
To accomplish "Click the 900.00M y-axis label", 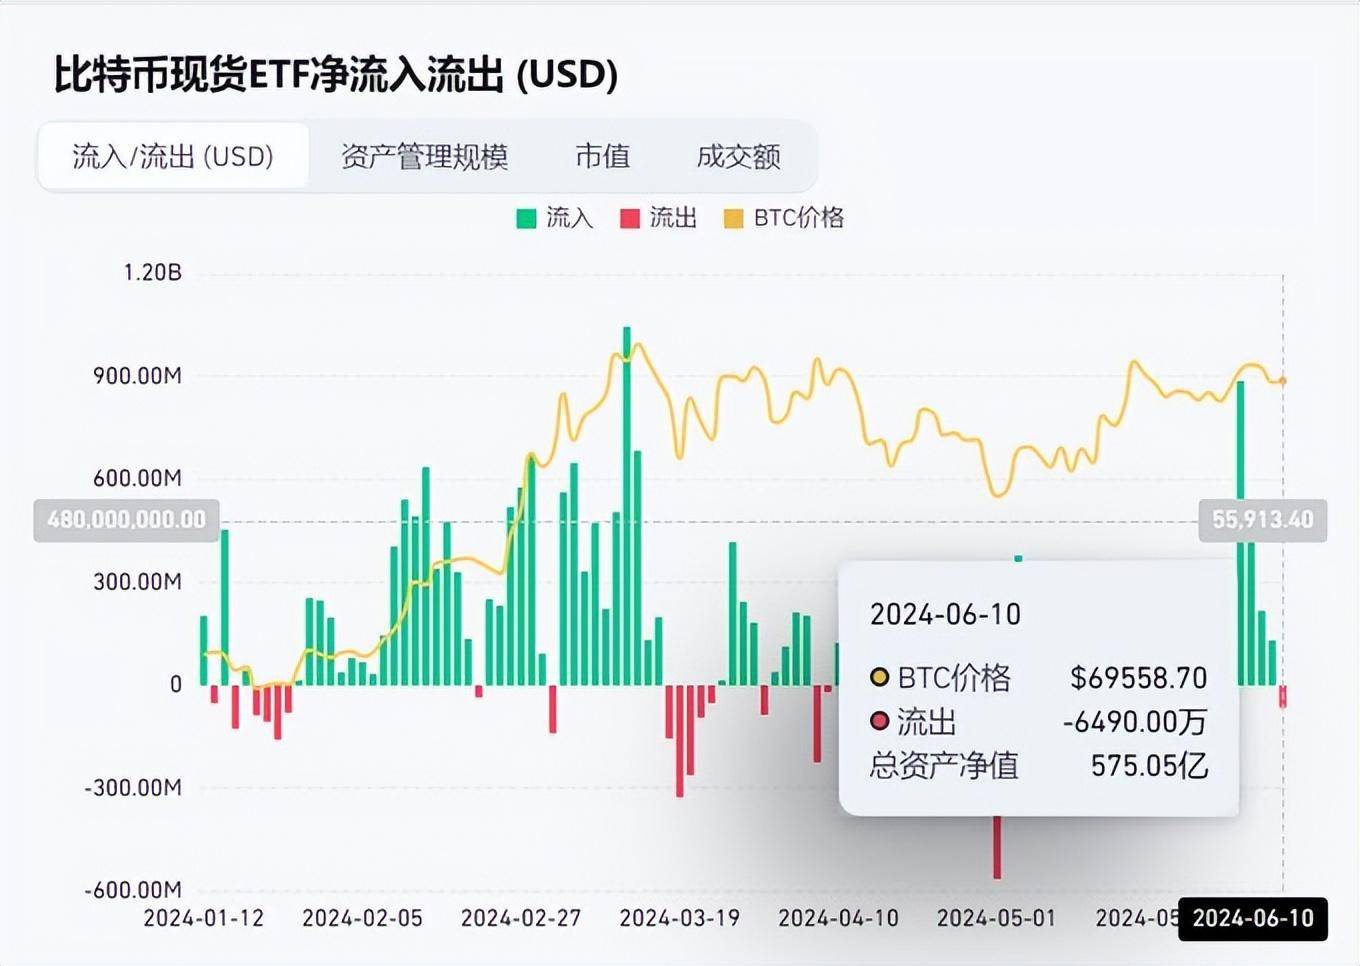I will point(137,376).
